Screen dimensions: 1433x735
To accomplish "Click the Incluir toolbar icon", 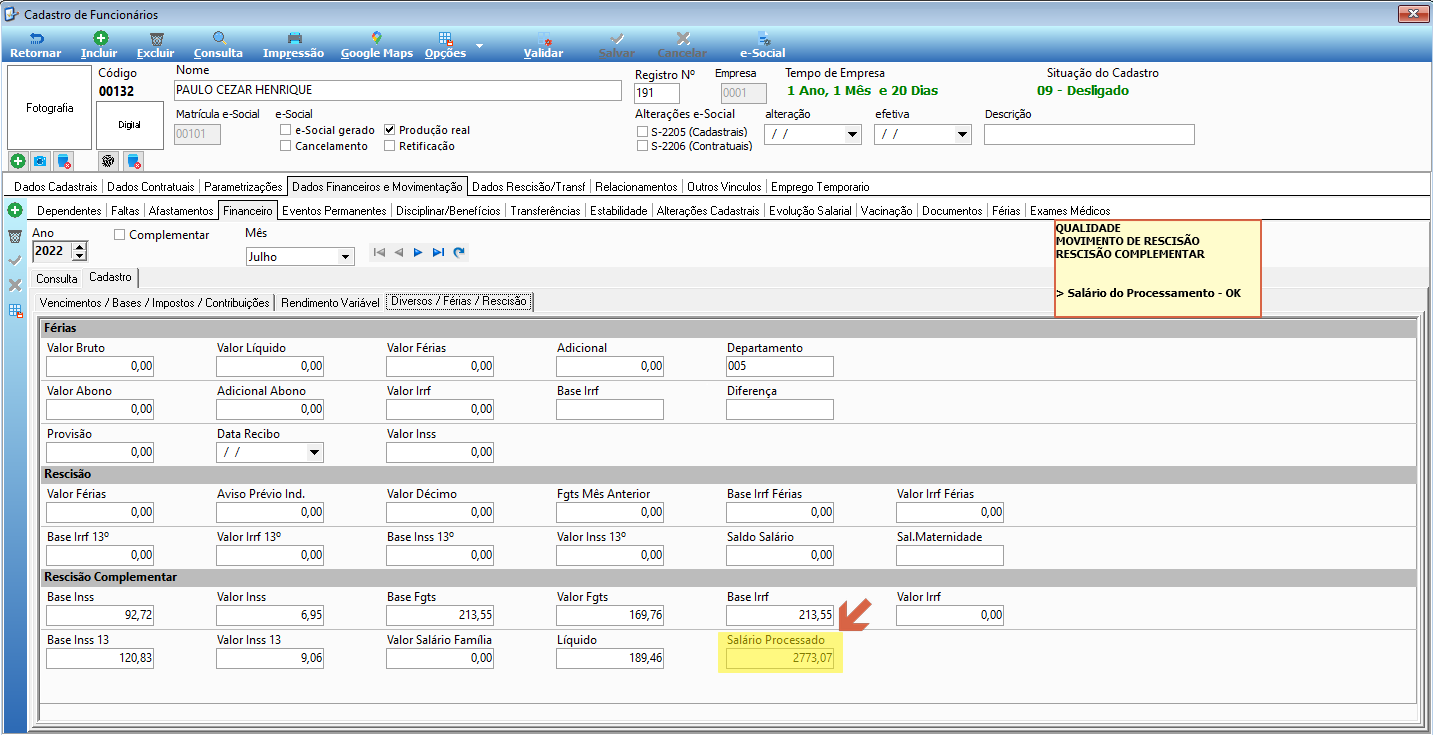I will point(100,38).
